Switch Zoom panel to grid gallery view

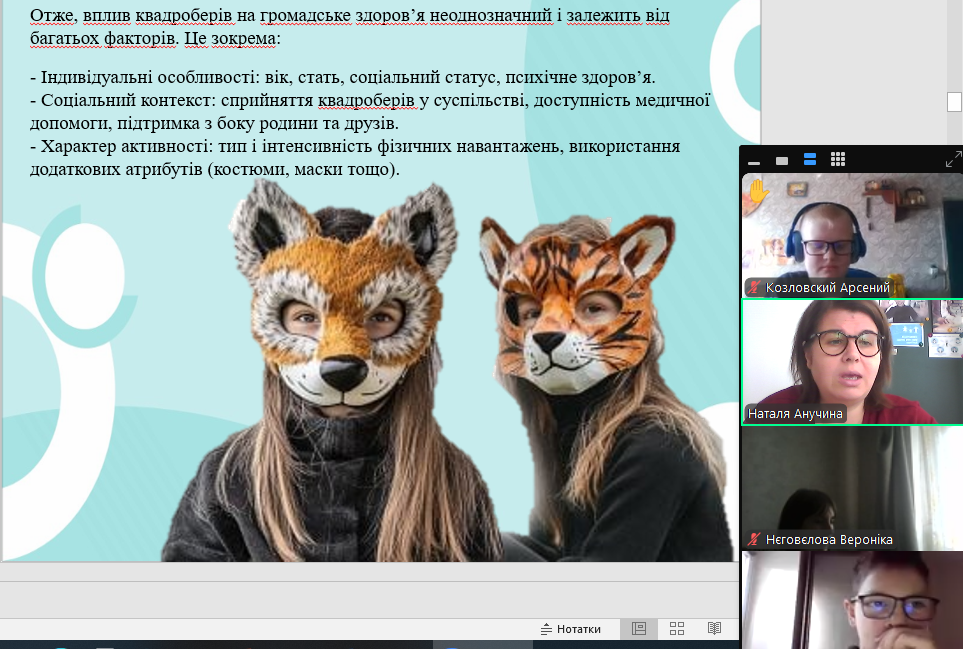tap(838, 160)
